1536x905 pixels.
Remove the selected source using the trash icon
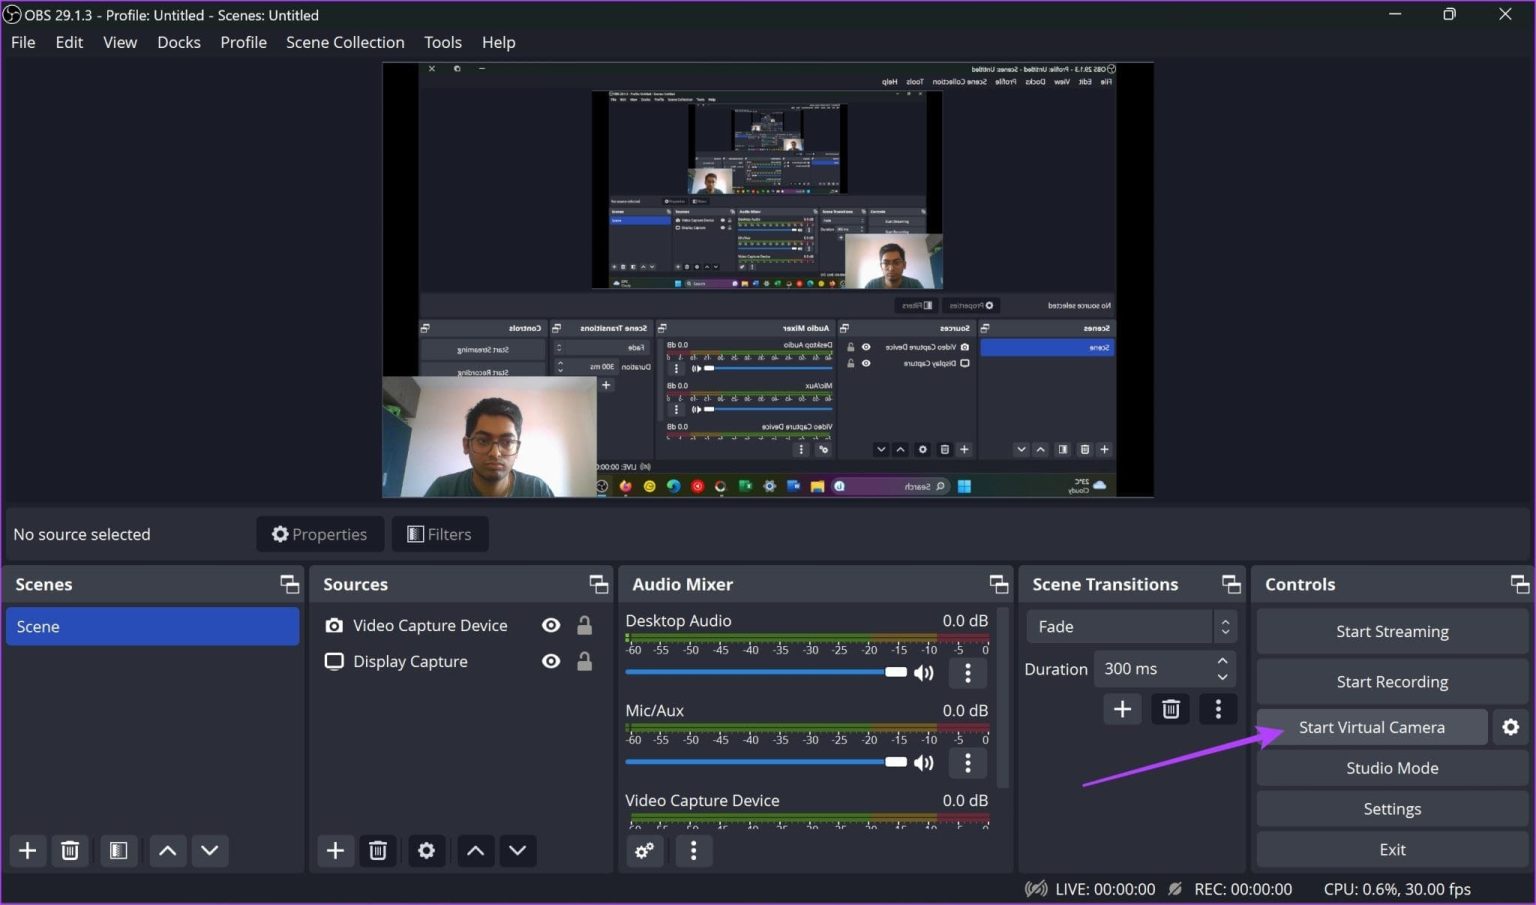point(377,850)
